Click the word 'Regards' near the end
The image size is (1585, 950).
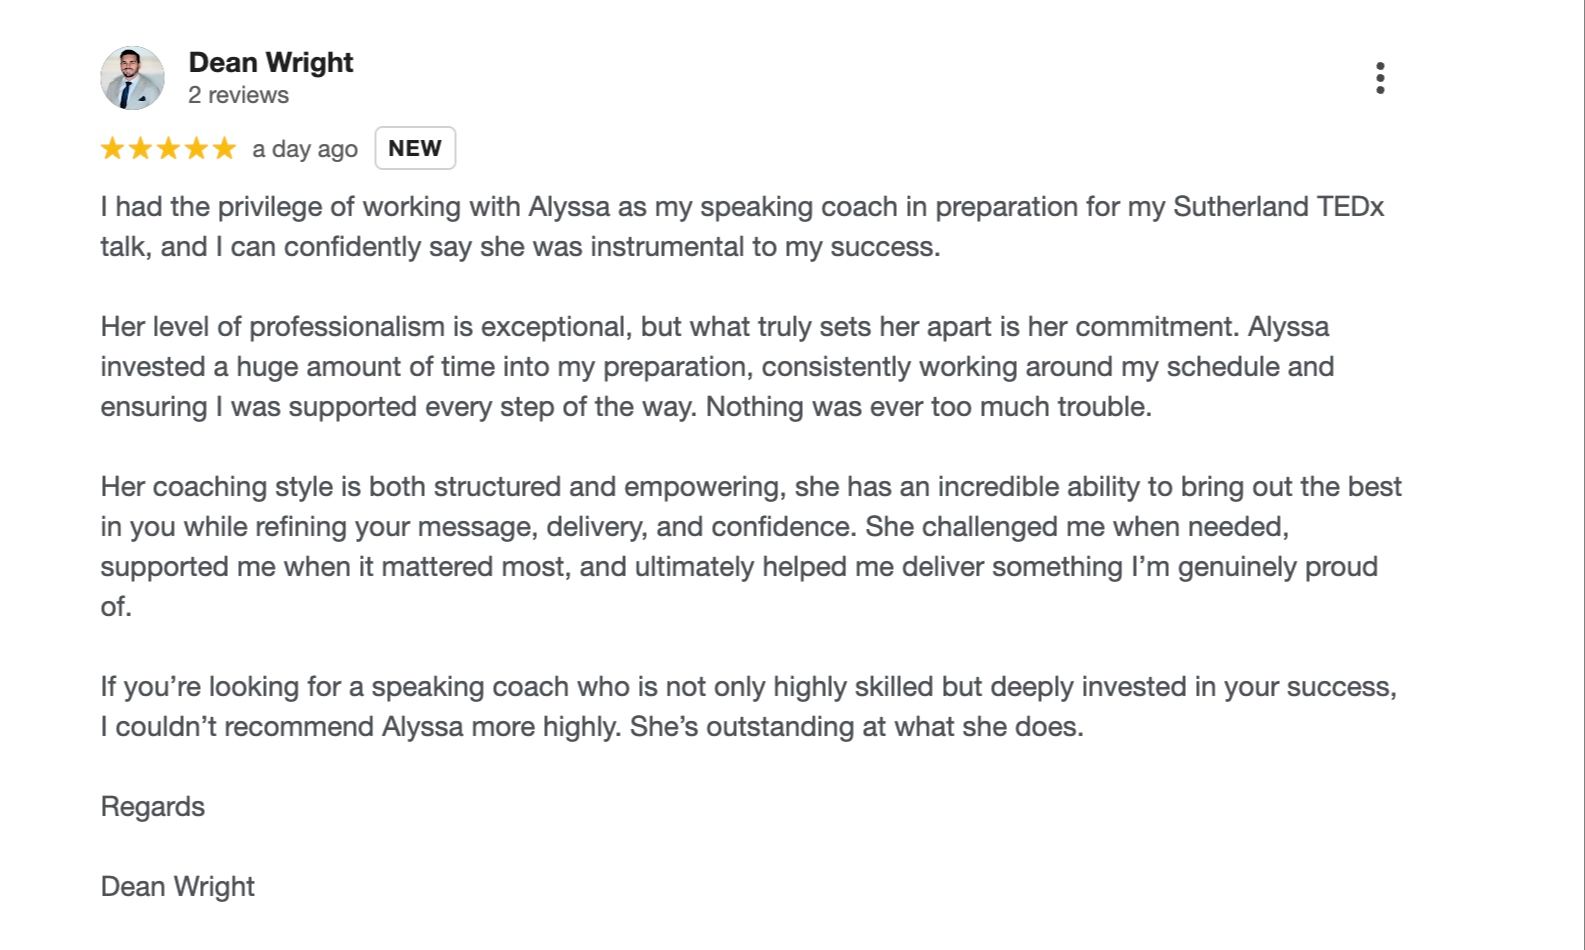point(152,807)
